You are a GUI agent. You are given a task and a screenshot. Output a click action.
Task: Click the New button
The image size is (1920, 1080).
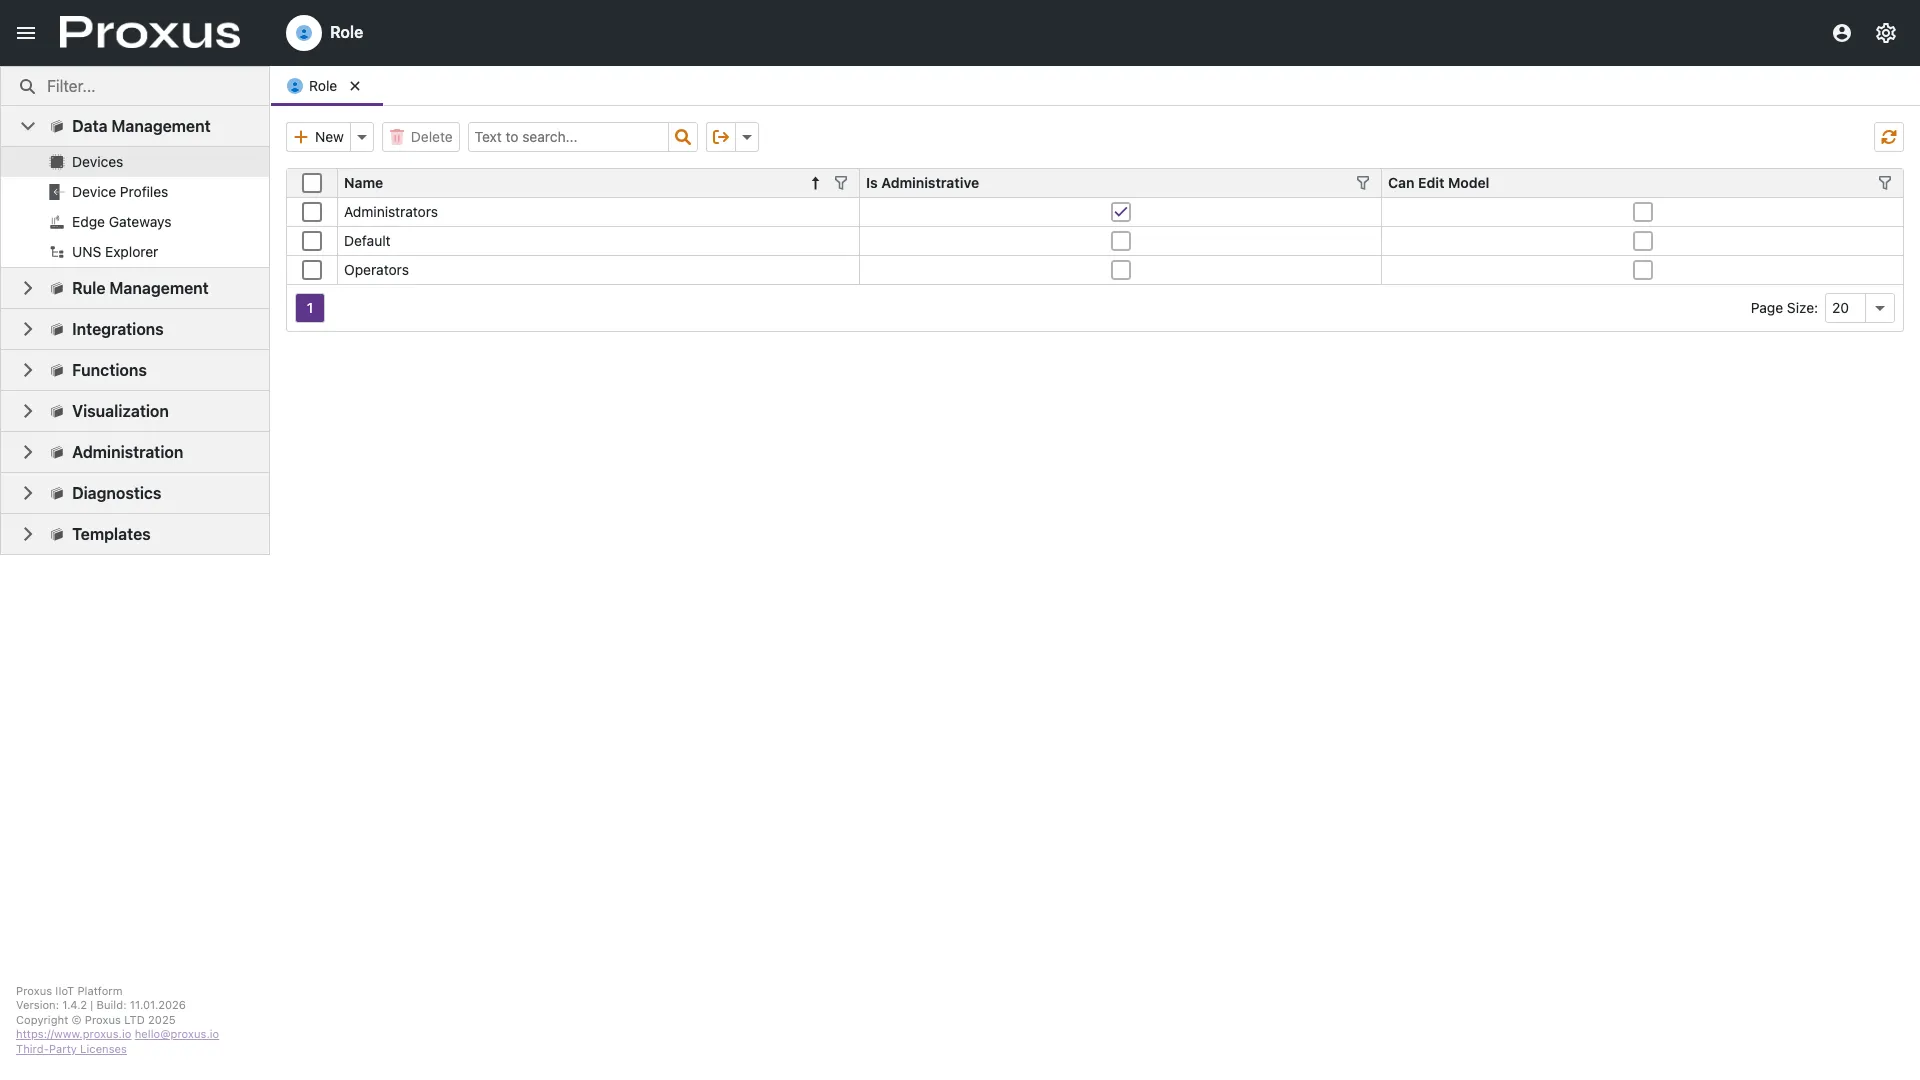click(319, 137)
